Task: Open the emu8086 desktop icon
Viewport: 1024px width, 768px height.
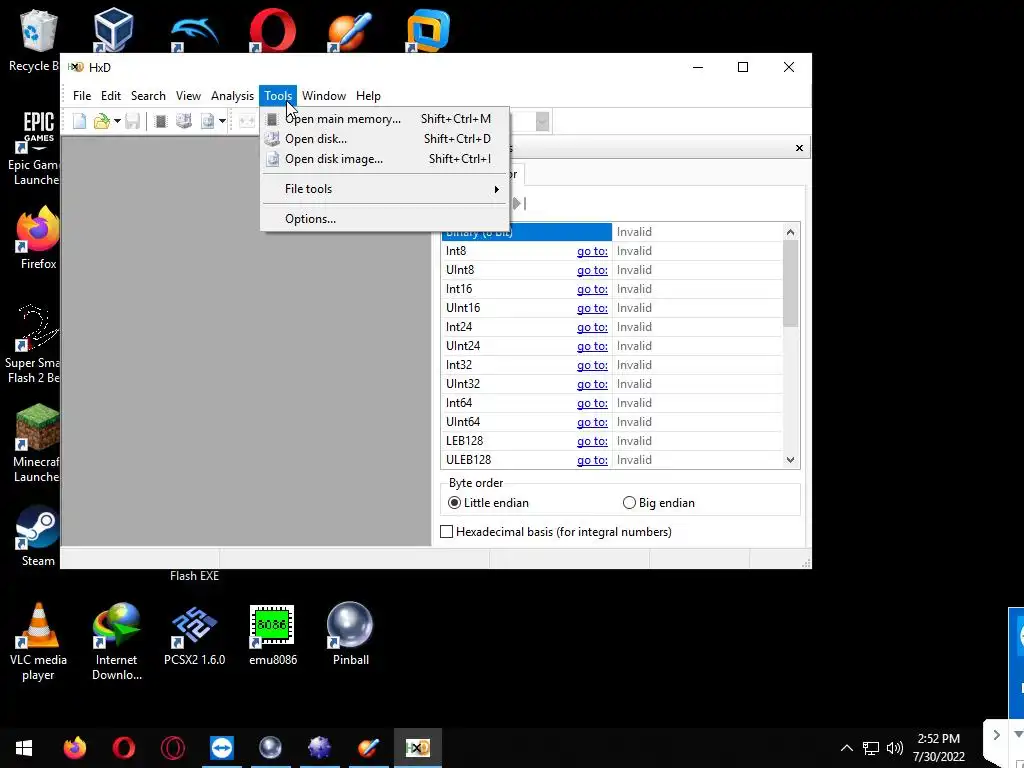Action: point(272,634)
